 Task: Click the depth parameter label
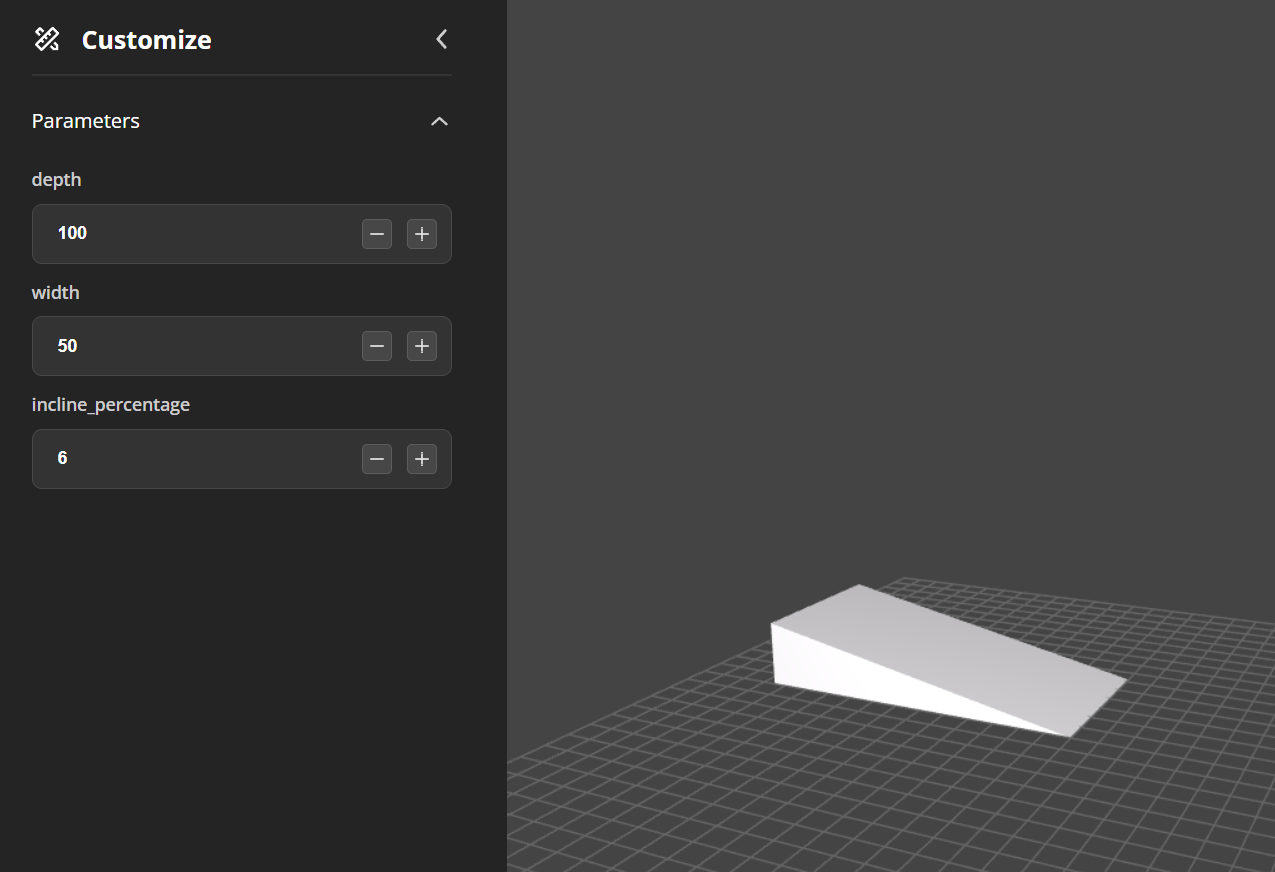coord(57,180)
